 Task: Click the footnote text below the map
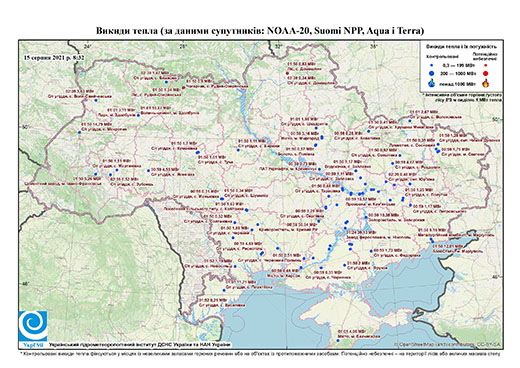click(x=260, y=353)
